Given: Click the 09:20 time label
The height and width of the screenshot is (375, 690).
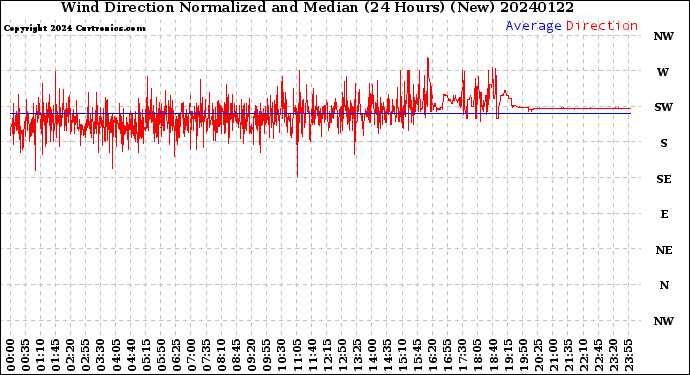Looking at the screenshot, I should [x=252, y=355].
